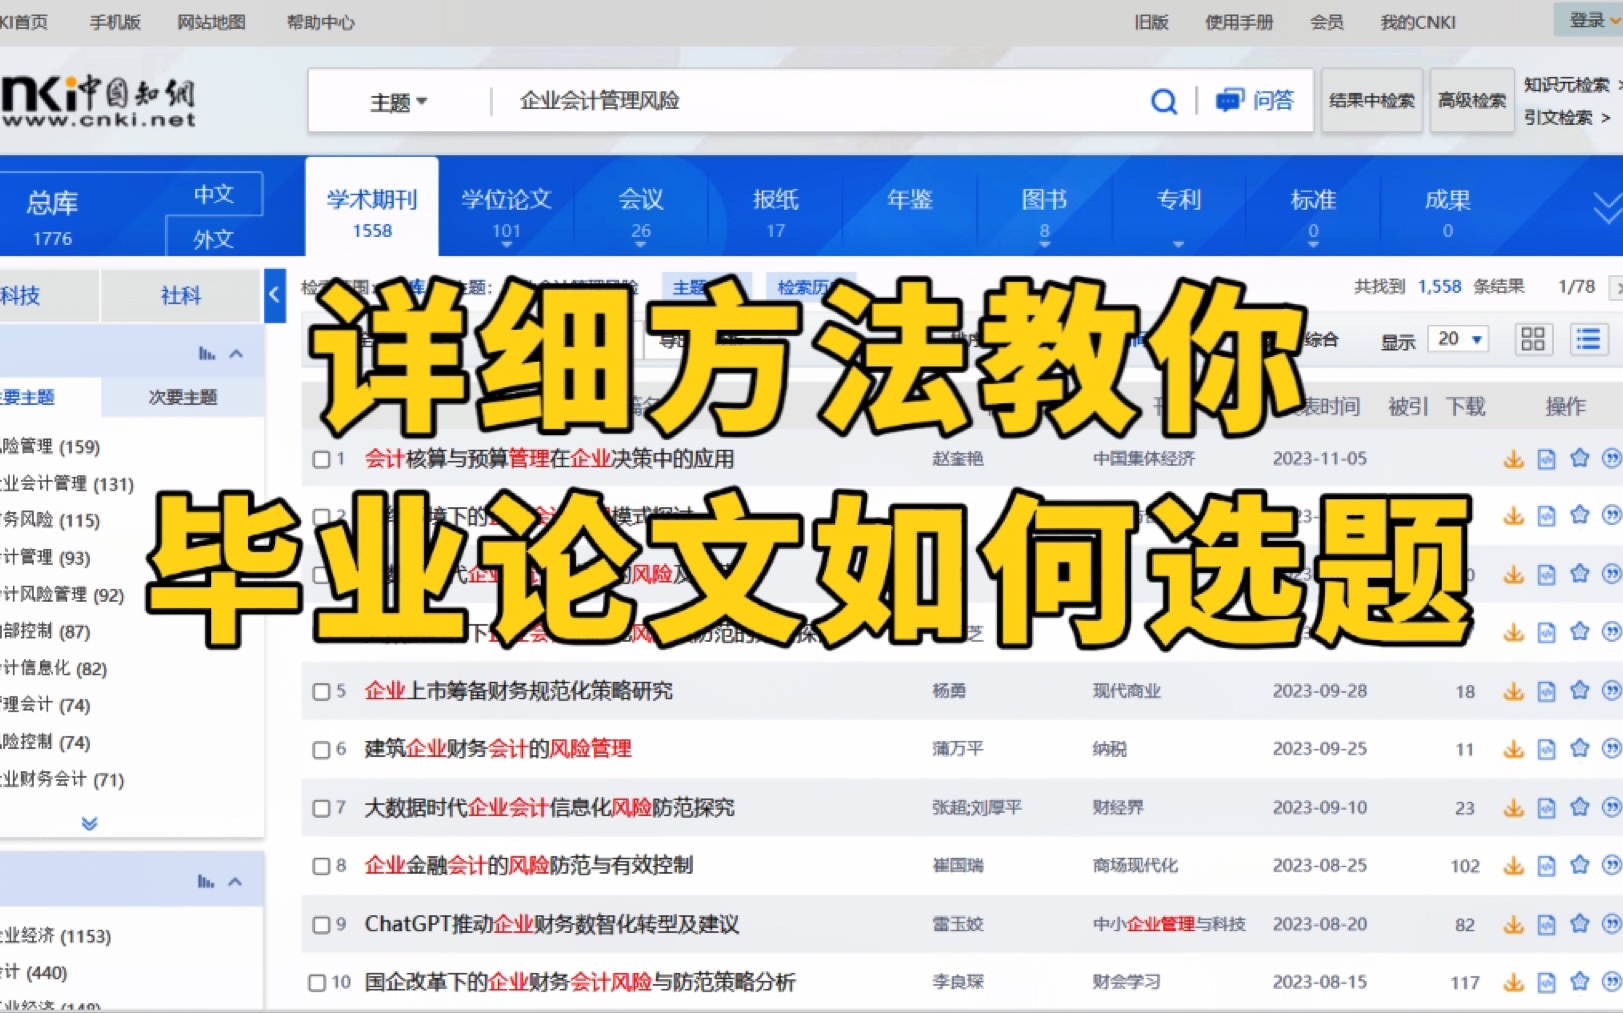The image size is (1623, 1013).
Task: Download 企业上市筹备财务规范化策略研究
Action: (x=1514, y=691)
